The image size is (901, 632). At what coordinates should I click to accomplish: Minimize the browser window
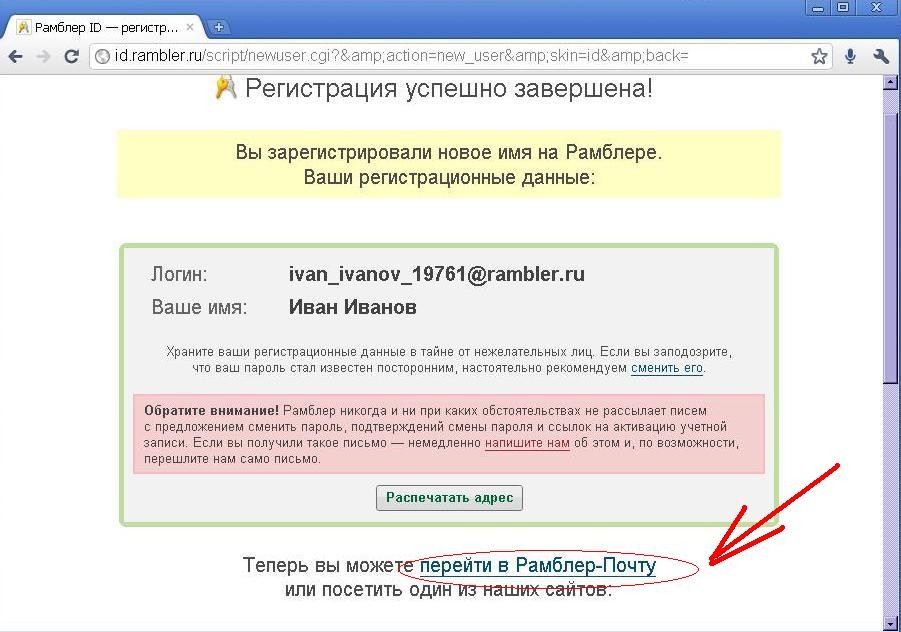coord(818,7)
